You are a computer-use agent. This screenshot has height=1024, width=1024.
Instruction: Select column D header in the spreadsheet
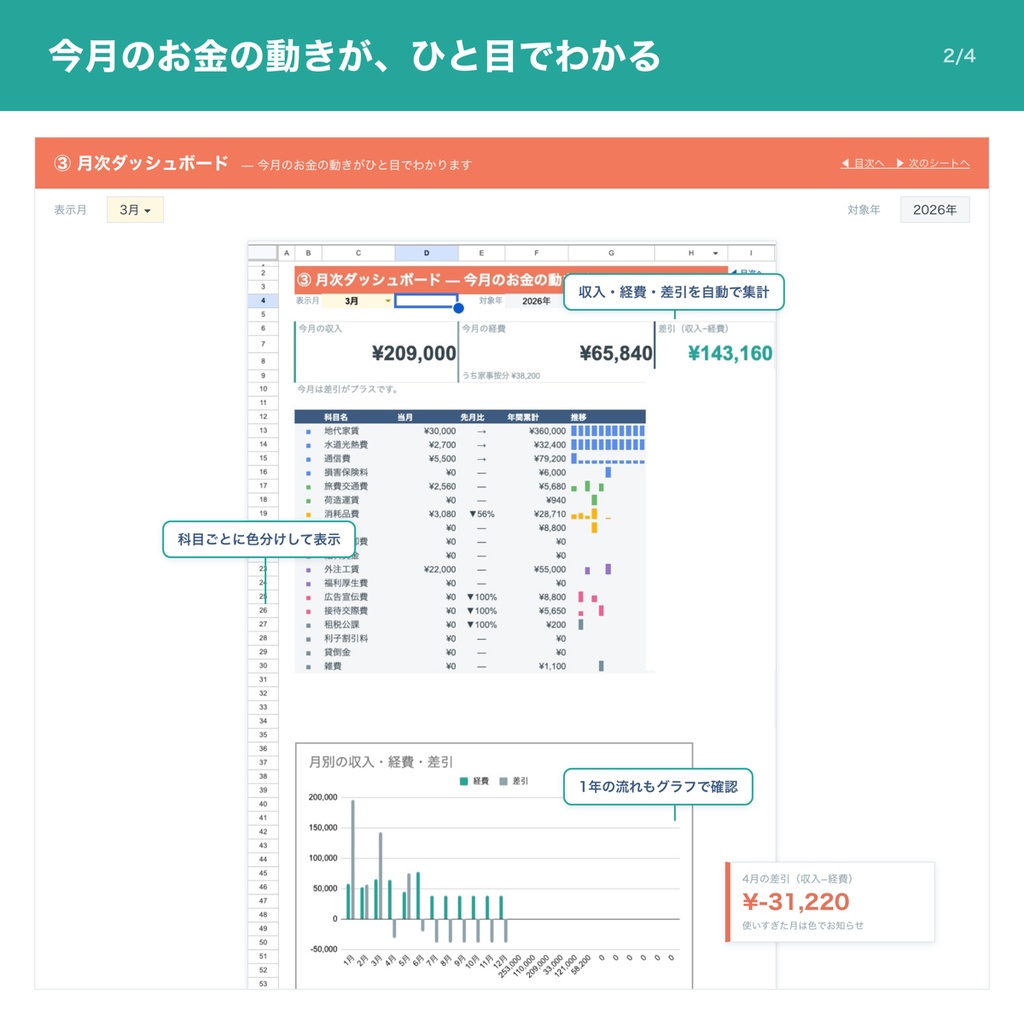426,253
